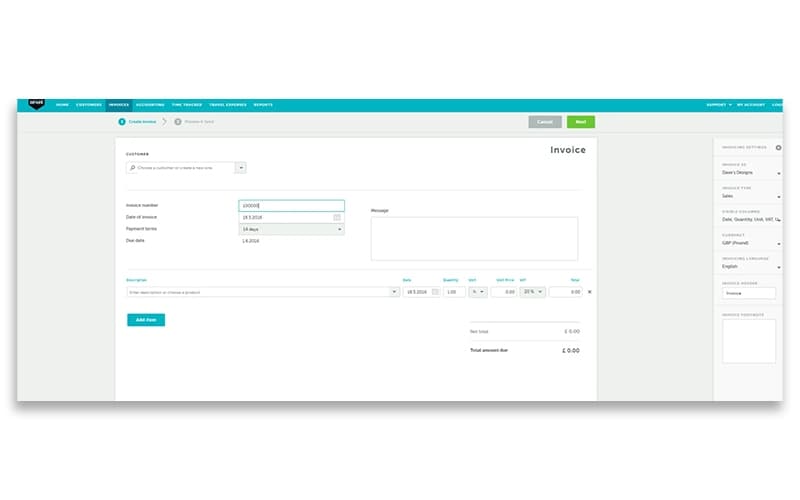800x500 pixels.
Task: Open Travel Expenses in the nav bar
Action: pos(228,105)
